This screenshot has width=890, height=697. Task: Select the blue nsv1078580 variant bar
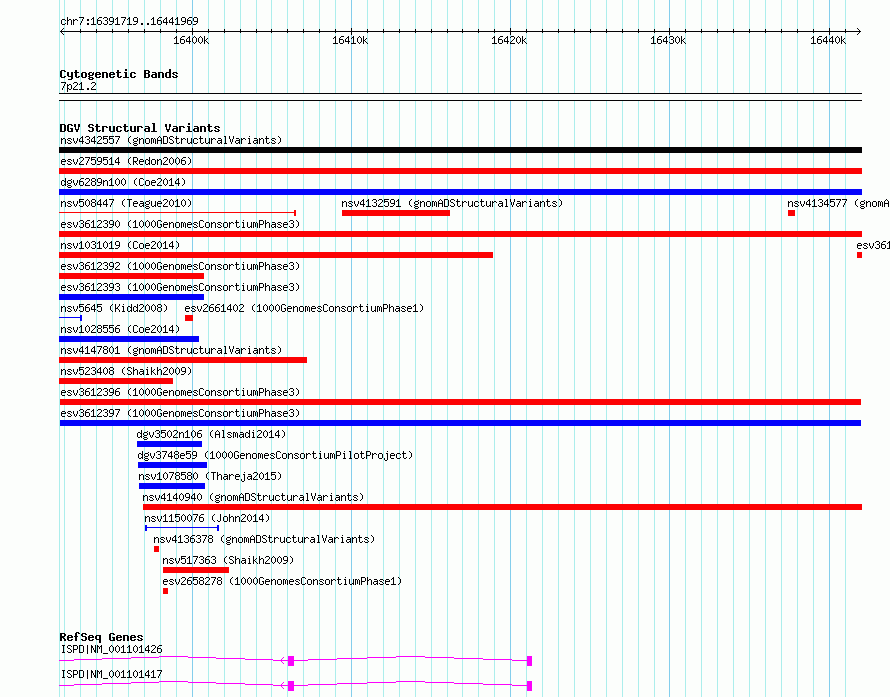tap(172, 486)
